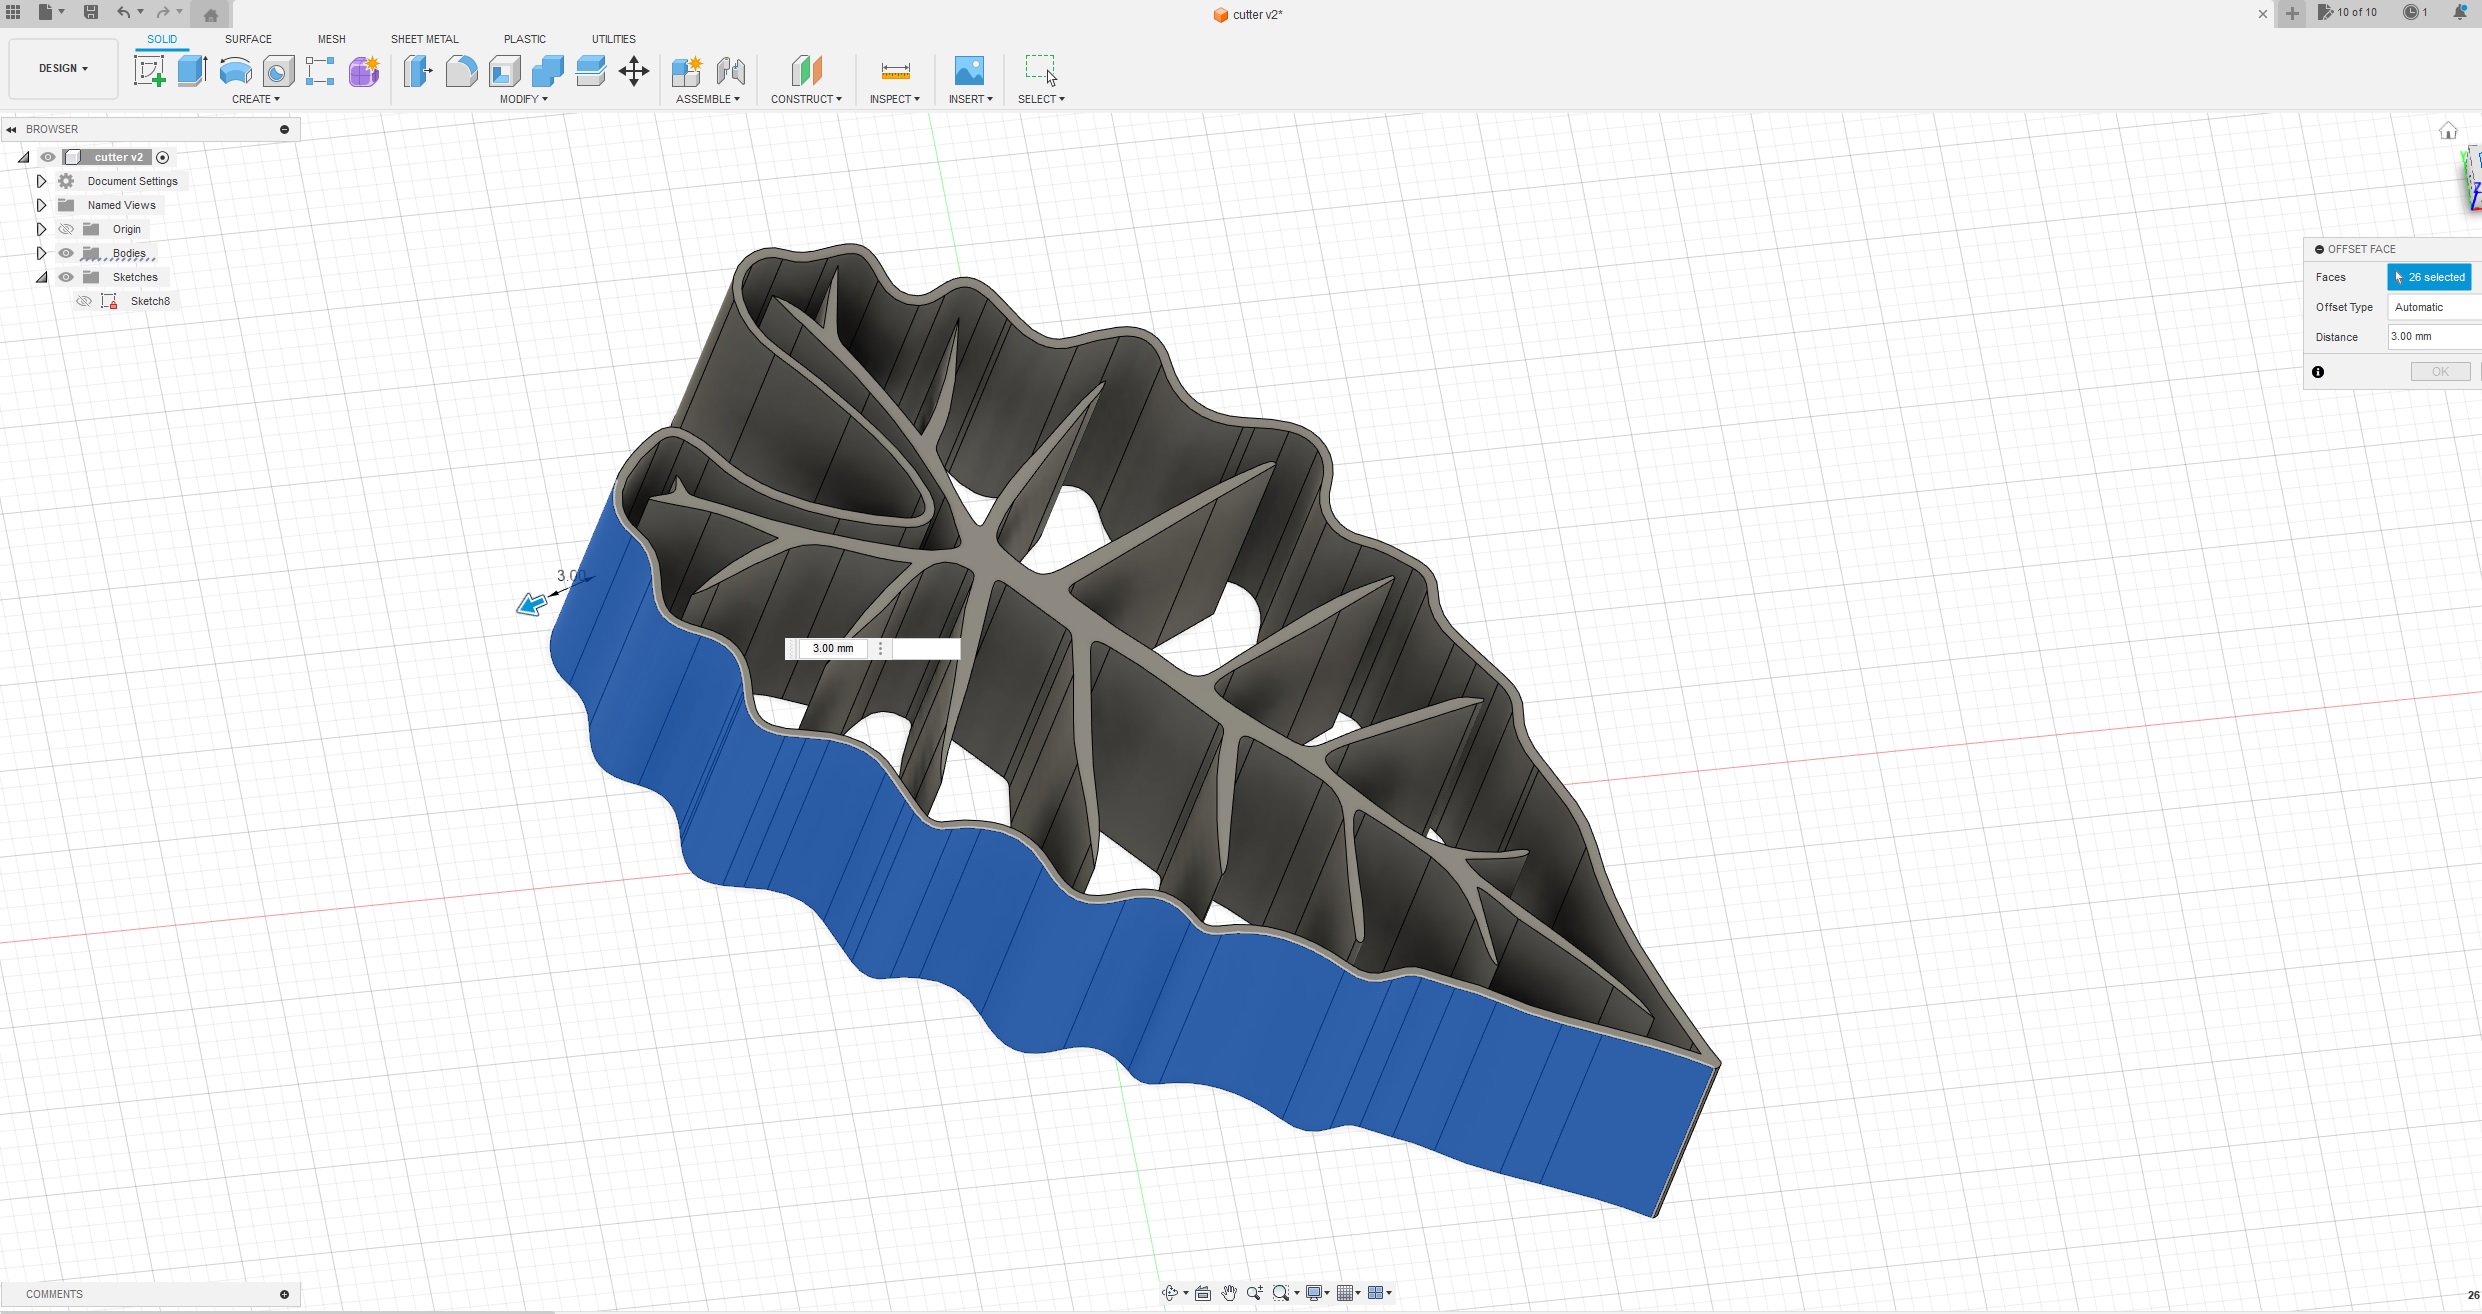The width and height of the screenshot is (2482, 1314).
Task: Switch to the SURFACE tab
Action: pos(247,39)
